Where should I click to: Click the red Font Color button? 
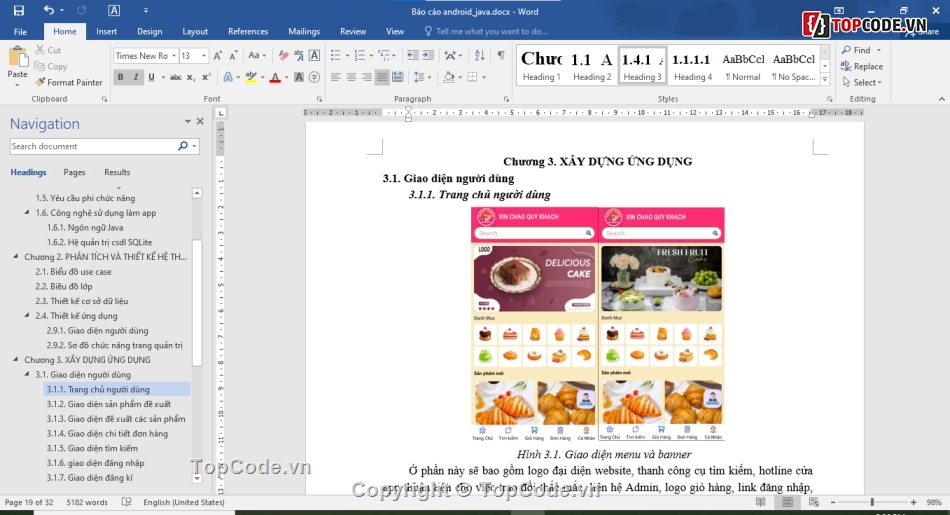click(x=273, y=77)
